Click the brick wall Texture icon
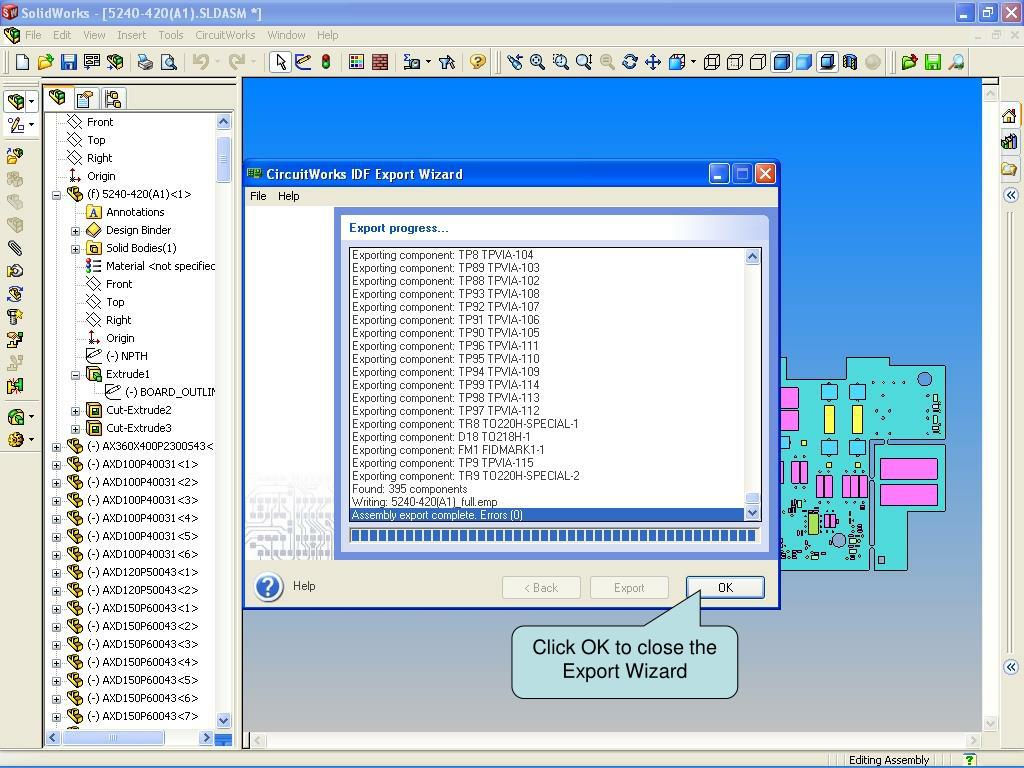 tap(379, 62)
